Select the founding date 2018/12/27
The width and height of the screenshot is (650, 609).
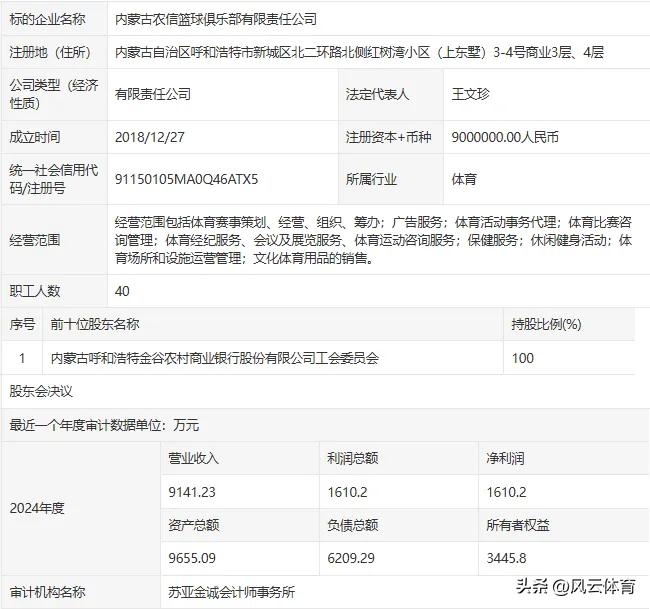click(x=150, y=137)
